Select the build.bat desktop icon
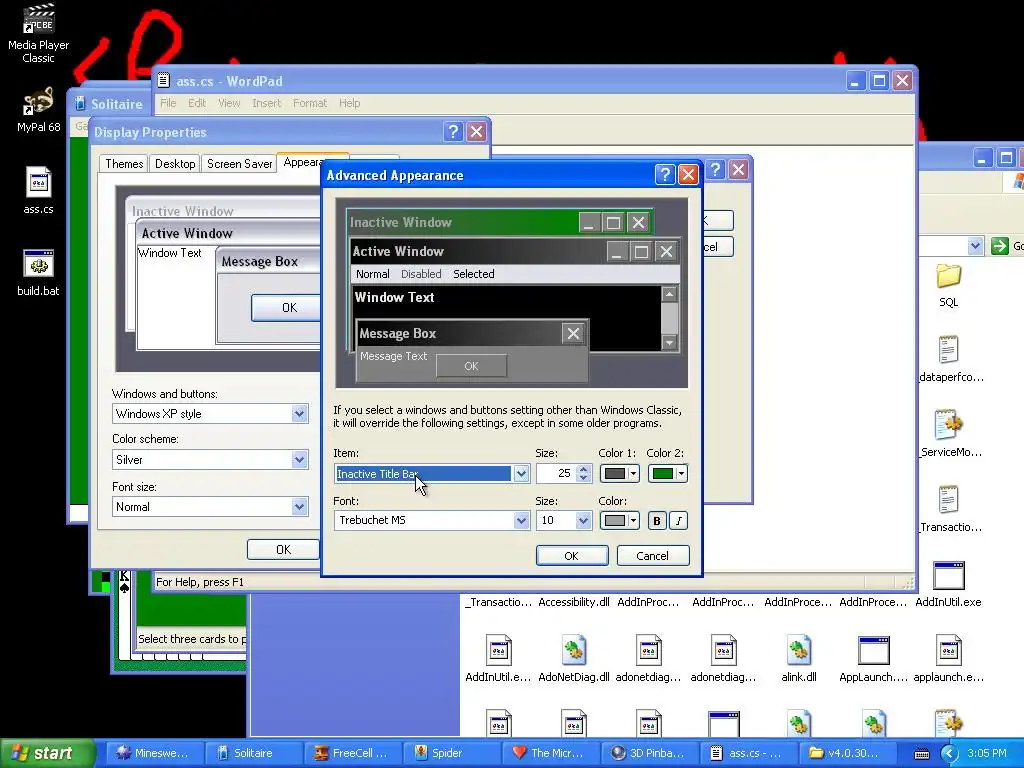The image size is (1024, 768). [38, 273]
